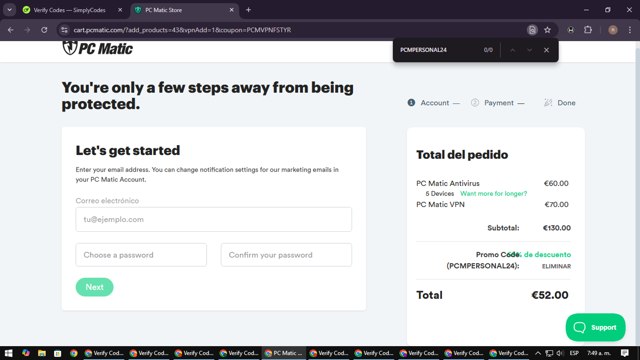Open the Copilot icon on the taskbar
This screenshot has width=640, height=360.
pyautogui.click(x=26, y=353)
